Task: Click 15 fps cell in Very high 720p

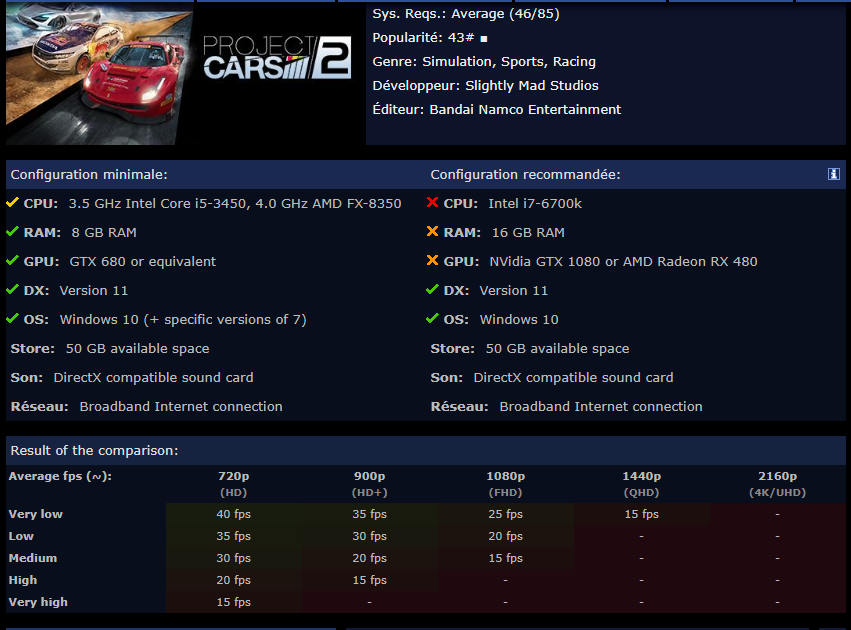Action: coord(233,602)
